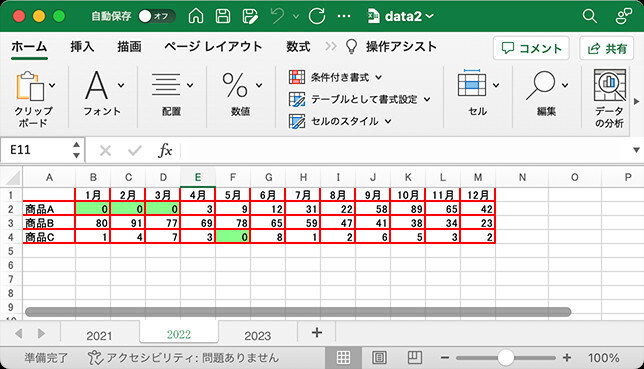Click the Select All corner triangle

12,178
